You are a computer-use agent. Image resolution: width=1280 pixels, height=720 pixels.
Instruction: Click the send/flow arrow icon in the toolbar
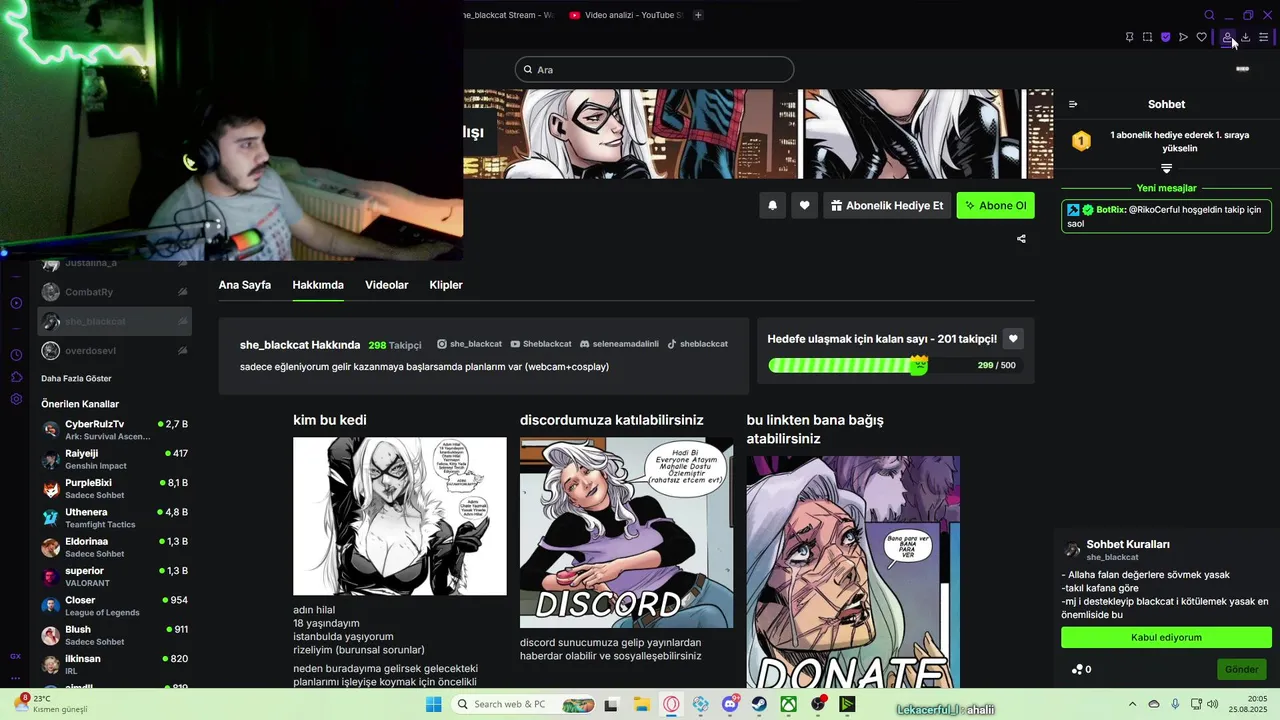point(1183,37)
